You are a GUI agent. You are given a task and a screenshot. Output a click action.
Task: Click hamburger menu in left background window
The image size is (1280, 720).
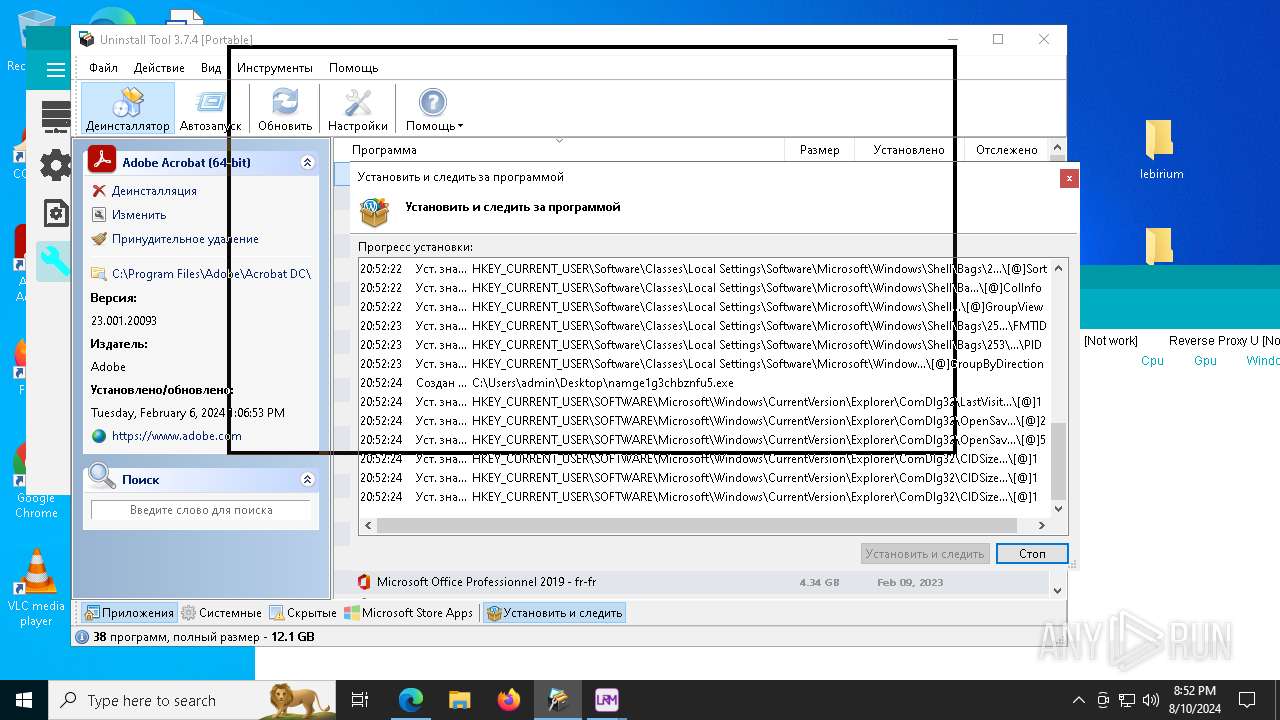[x=56, y=70]
